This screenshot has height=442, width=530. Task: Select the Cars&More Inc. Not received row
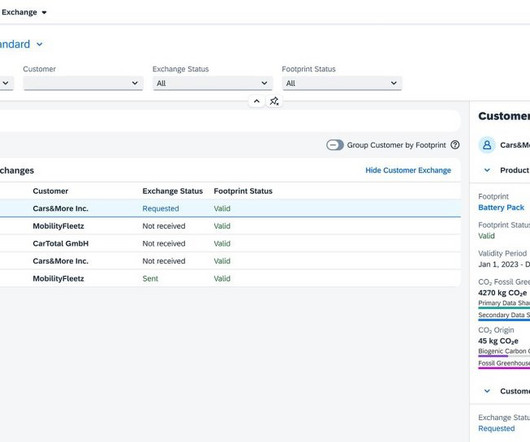pos(230,261)
